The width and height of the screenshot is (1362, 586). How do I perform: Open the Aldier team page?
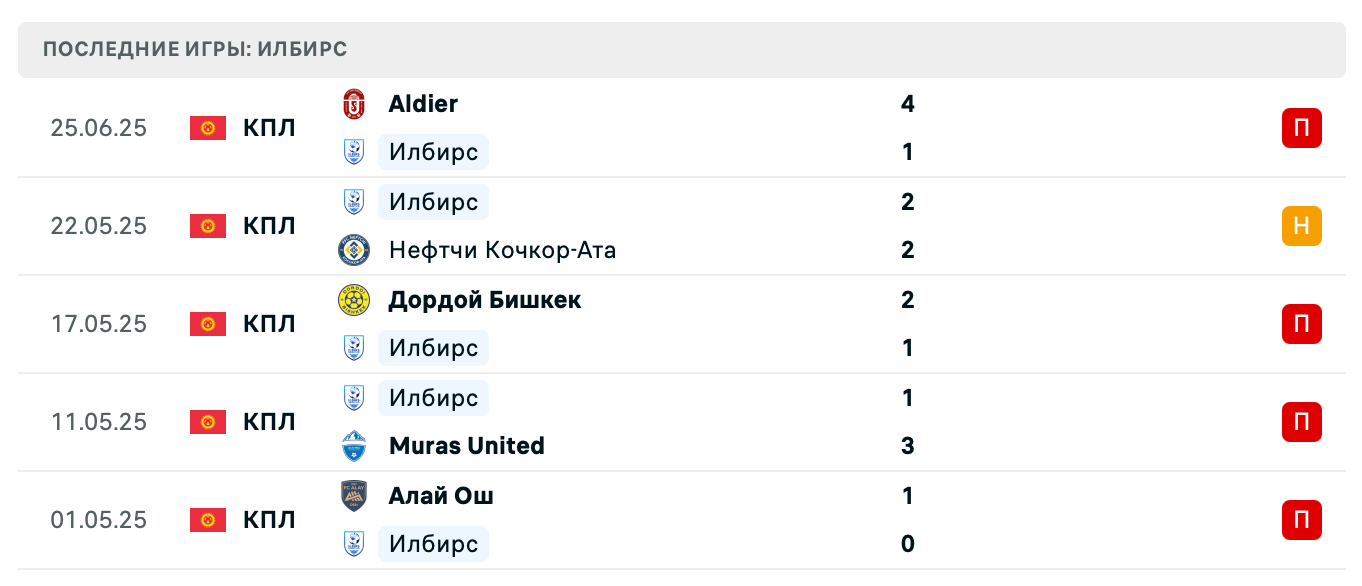pos(423,104)
